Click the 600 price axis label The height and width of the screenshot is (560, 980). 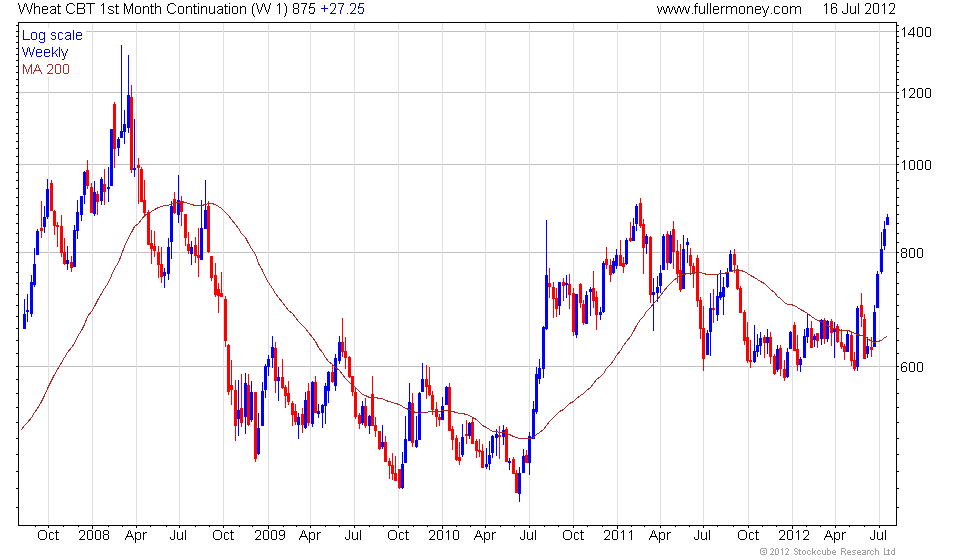(912, 367)
